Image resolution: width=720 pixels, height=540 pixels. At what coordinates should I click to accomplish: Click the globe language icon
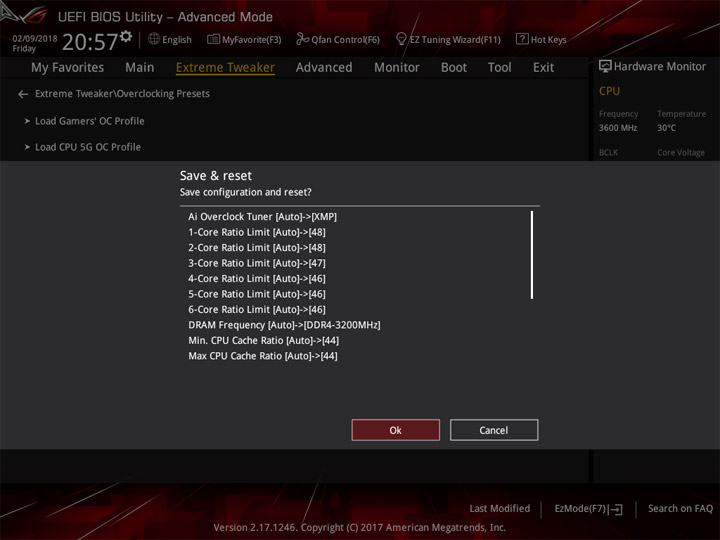[x=154, y=39]
